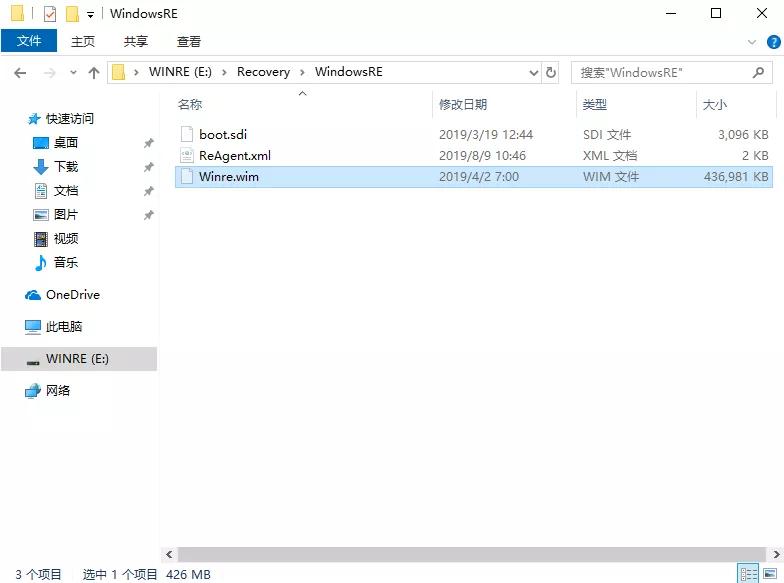Click the Back navigation arrow
This screenshot has width=784, height=583.
point(20,72)
